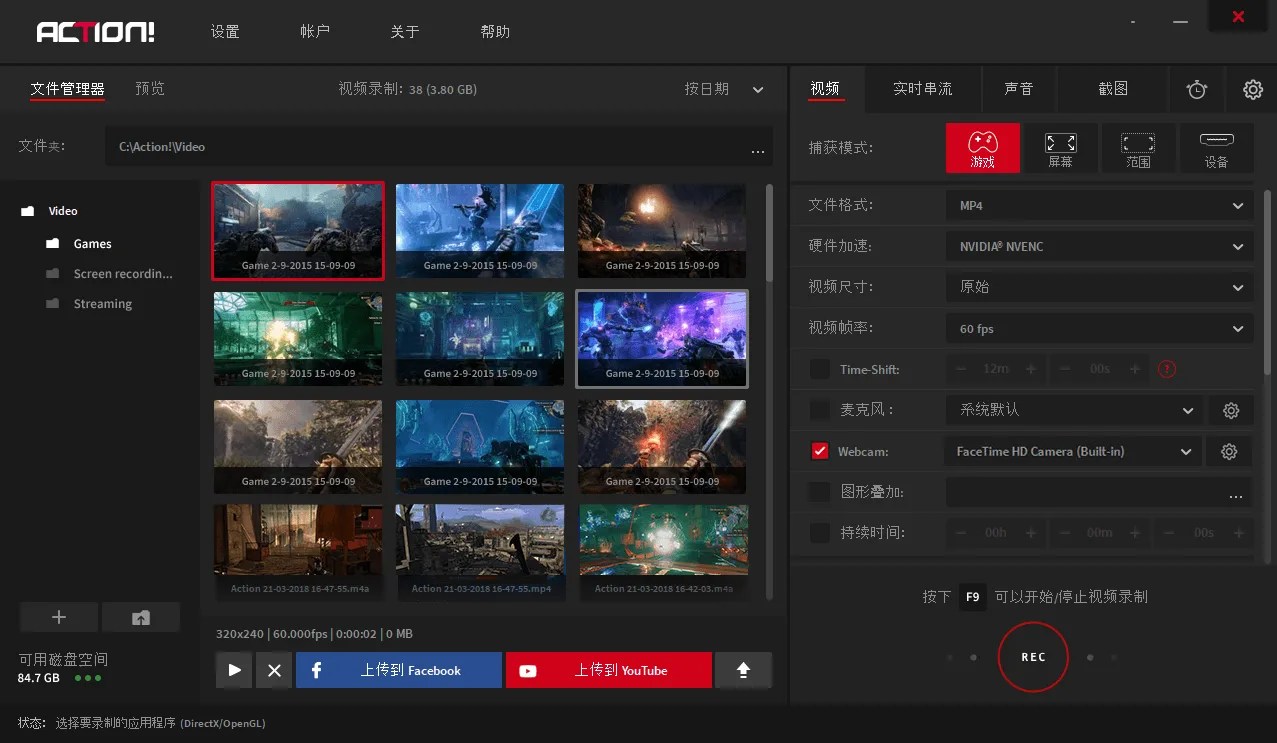Open the 视频尺寸 dropdown showing 原始
Screen dimensions: 1277x743
click(x=1099, y=287)
